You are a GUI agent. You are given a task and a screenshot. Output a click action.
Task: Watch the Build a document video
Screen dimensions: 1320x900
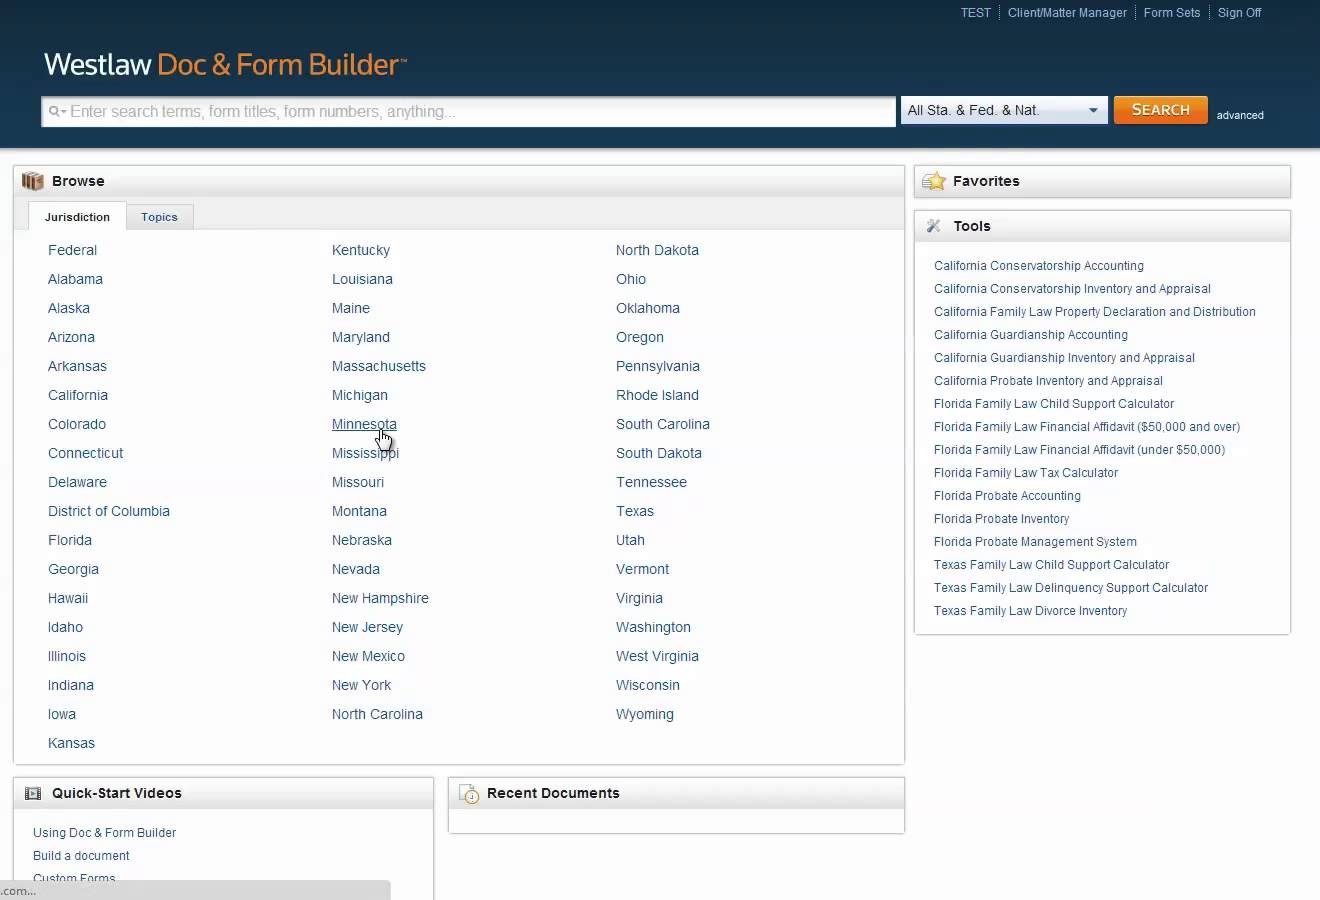(81, 856)
